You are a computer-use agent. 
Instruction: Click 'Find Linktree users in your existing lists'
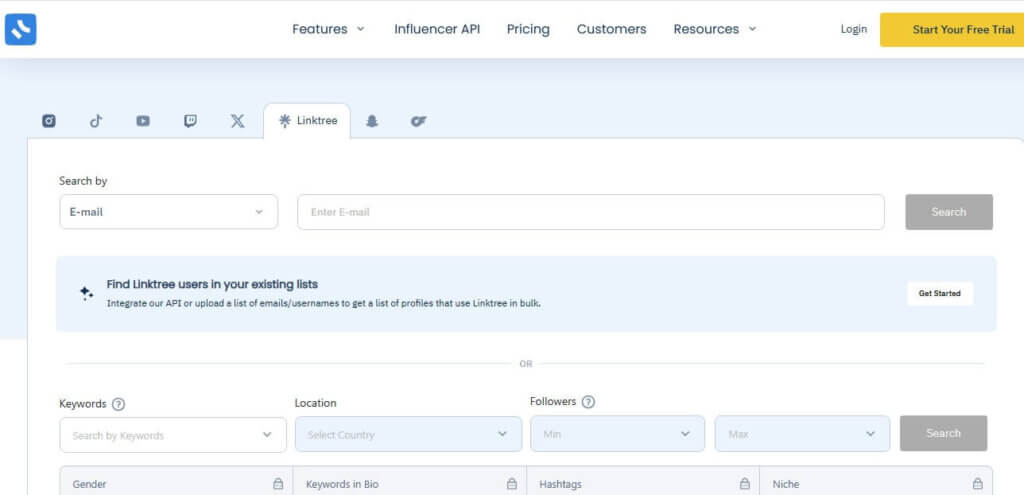point(212,285)
